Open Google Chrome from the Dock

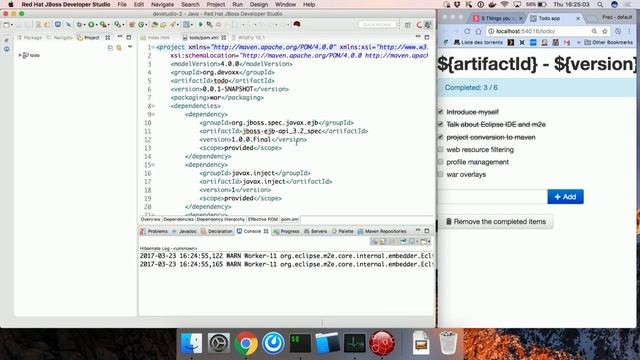pos(246,343)
